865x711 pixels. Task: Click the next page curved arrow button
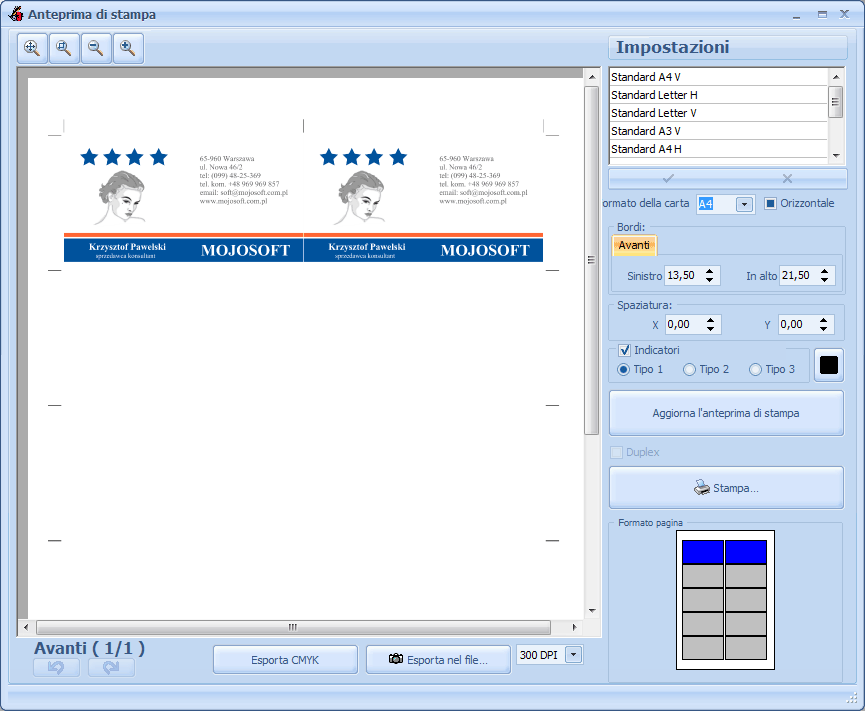coord(111,667)
